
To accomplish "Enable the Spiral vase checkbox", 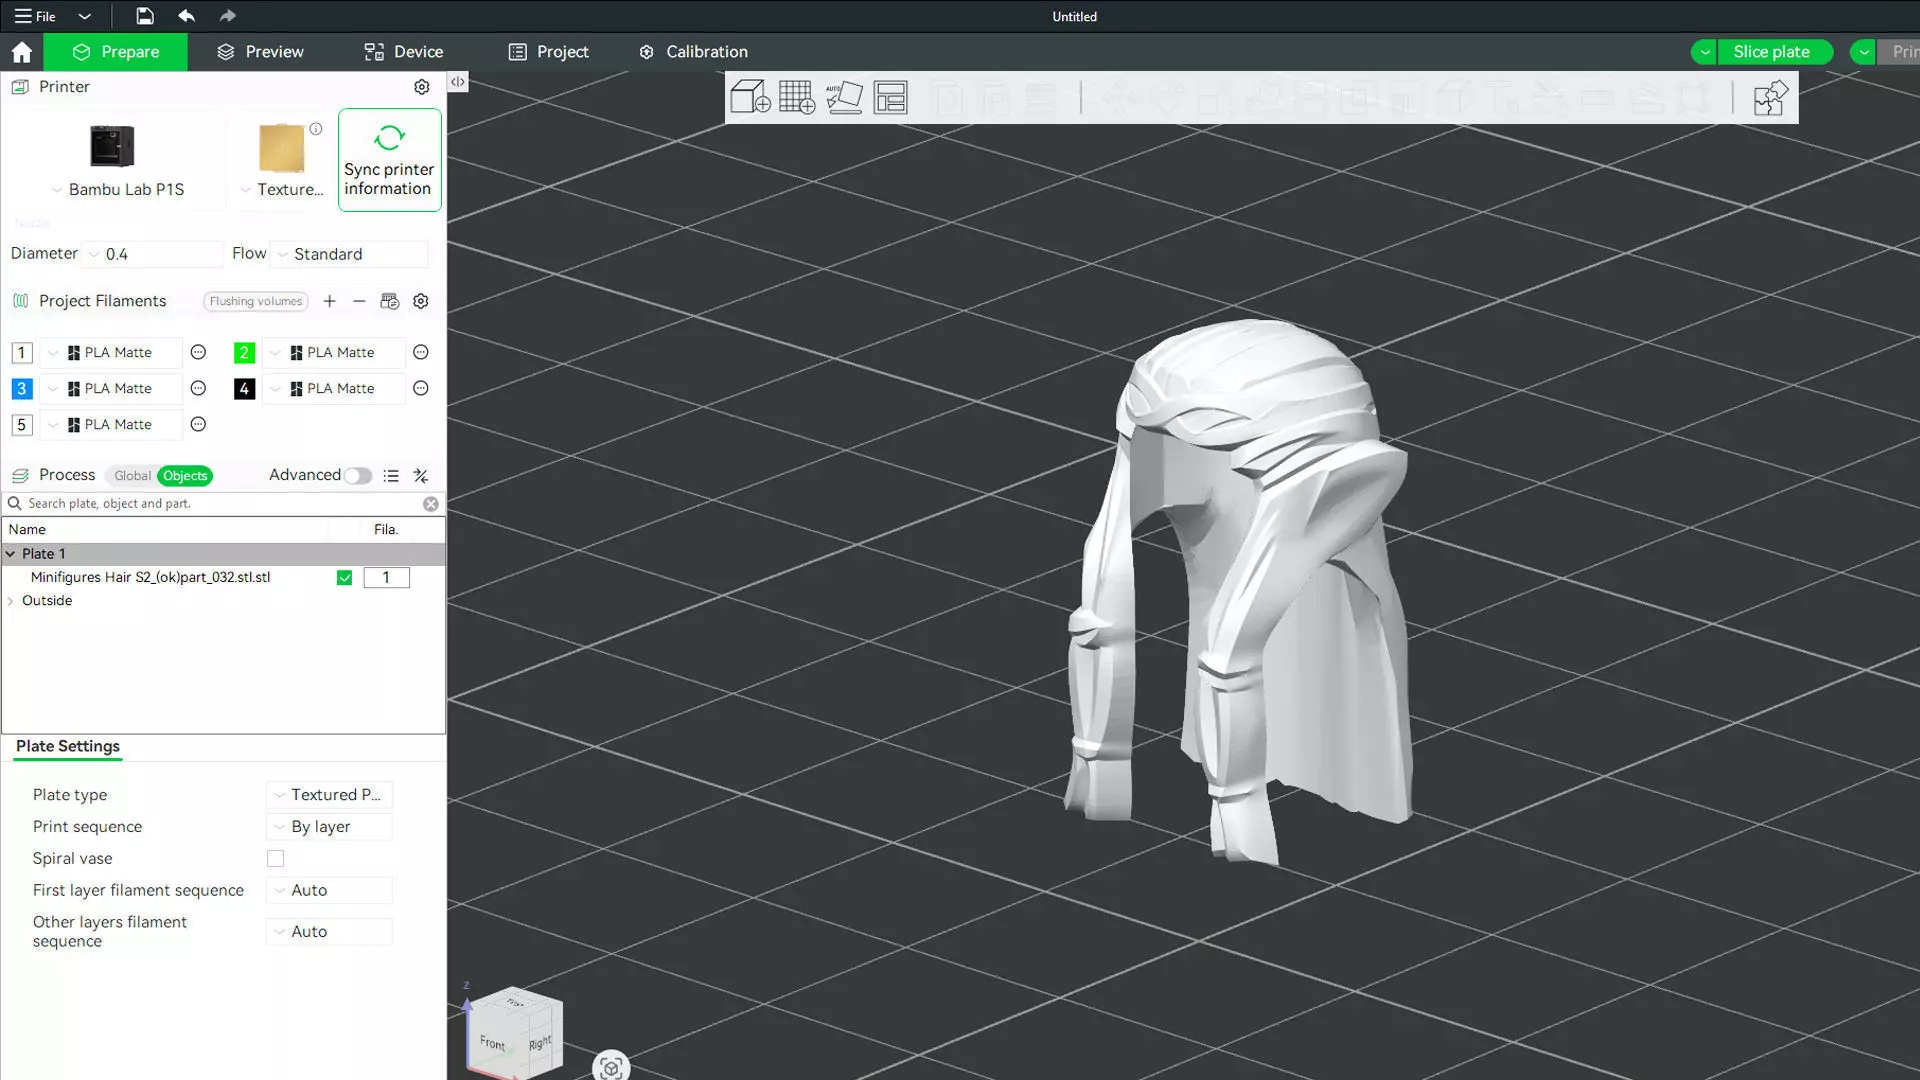I will click(276, 859).
